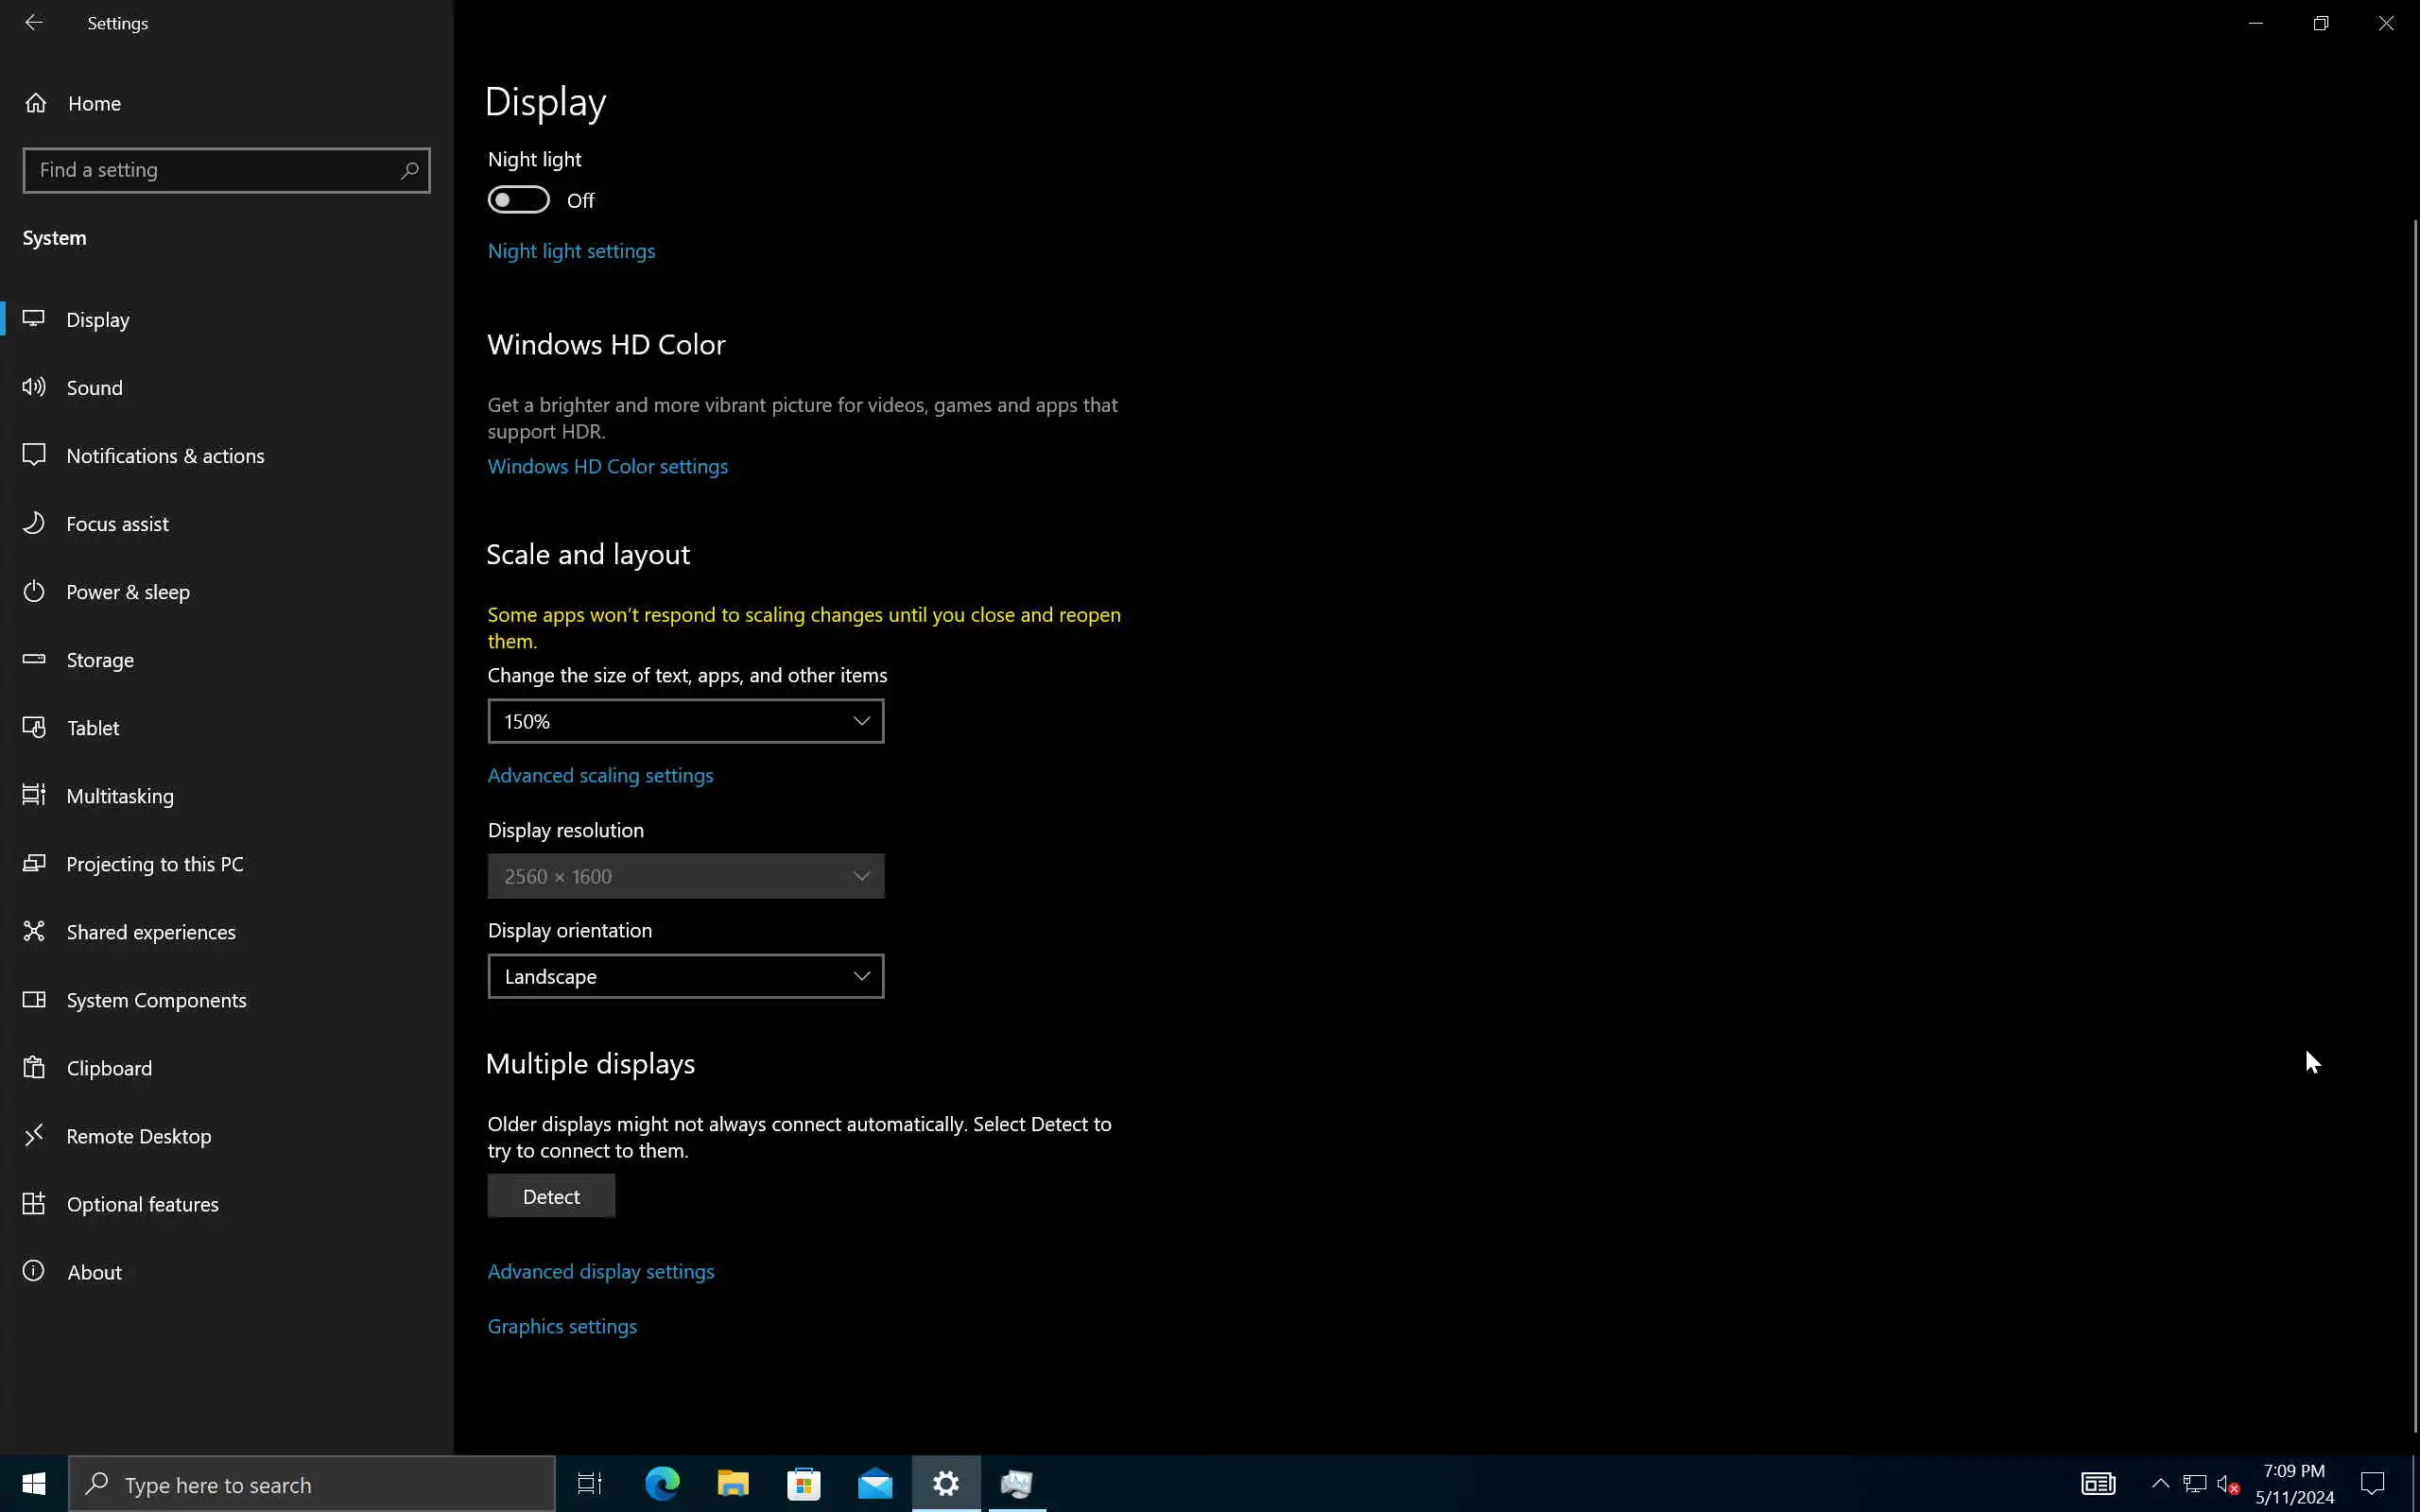Click the Clipboard icon in sidebar
This screenshot has width=2420, height=1512.
34,1067
